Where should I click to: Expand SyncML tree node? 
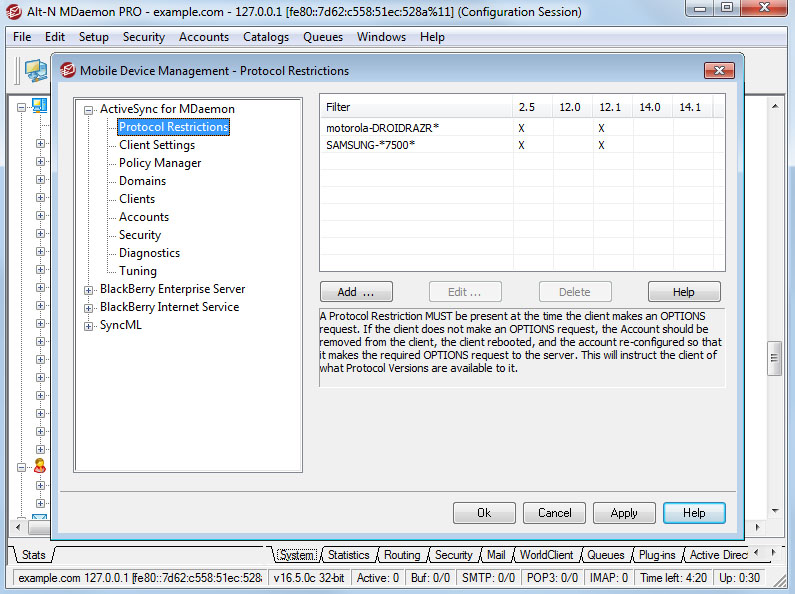[88, 326]
